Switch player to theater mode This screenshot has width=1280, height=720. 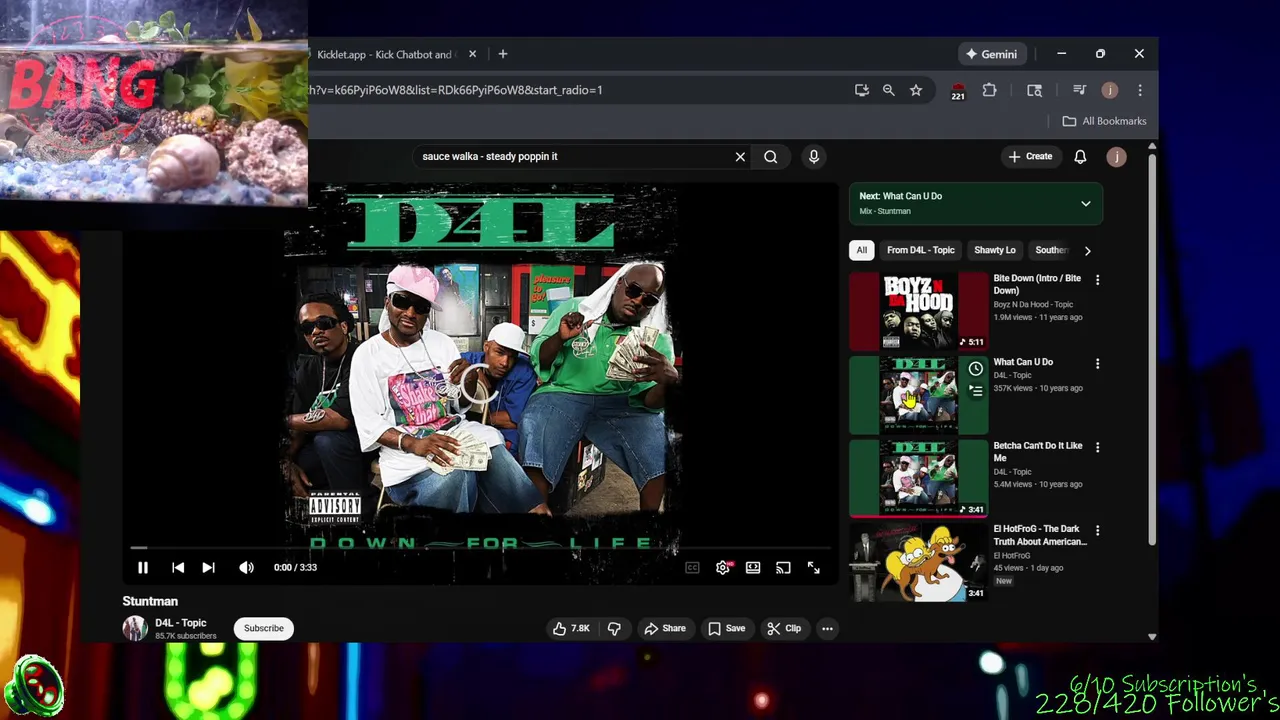[753, 568]
